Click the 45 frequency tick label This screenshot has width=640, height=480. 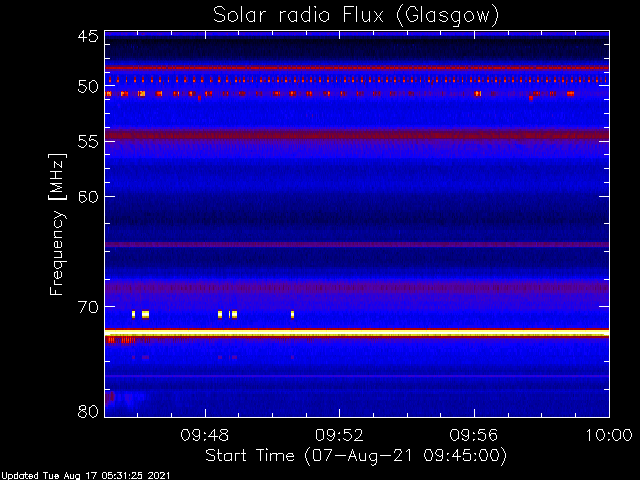[88, 36]
